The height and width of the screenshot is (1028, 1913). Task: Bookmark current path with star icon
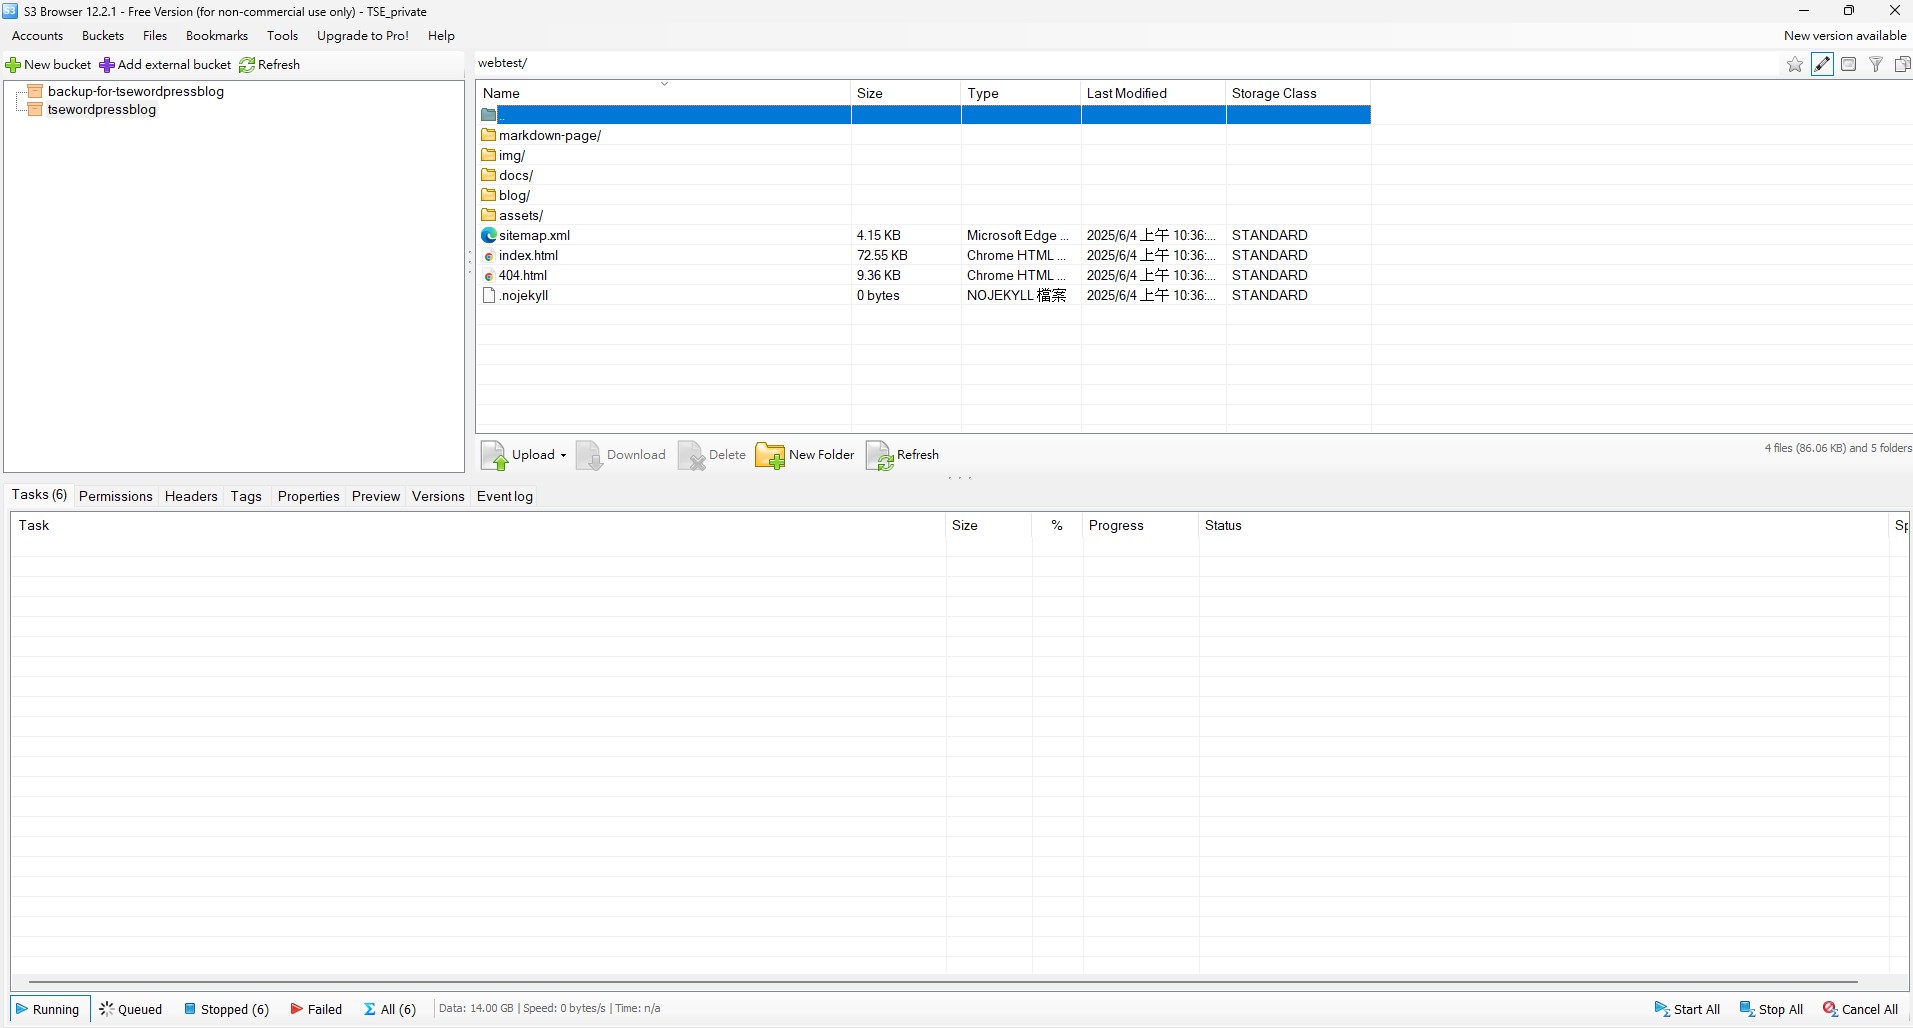pyautogui.click(x=1795, y=65)
